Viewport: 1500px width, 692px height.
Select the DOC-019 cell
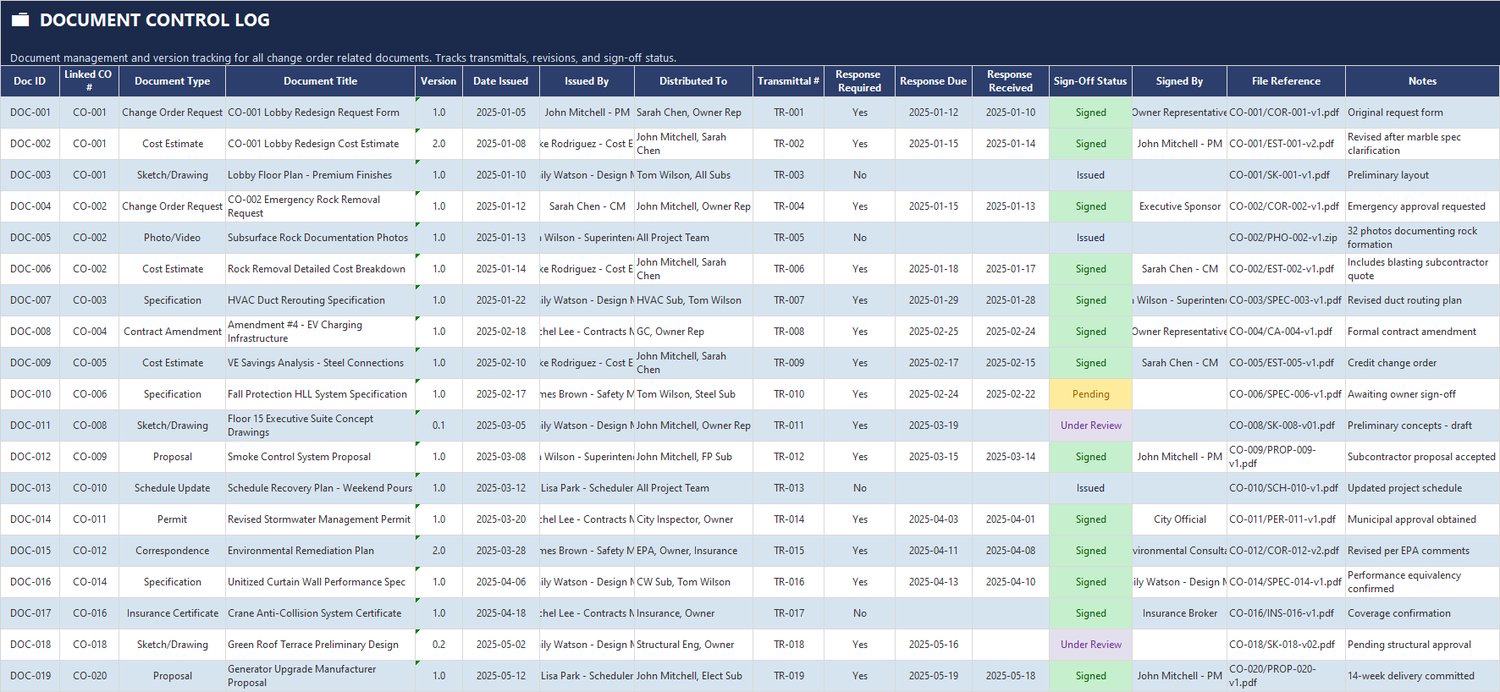[30, 676]
